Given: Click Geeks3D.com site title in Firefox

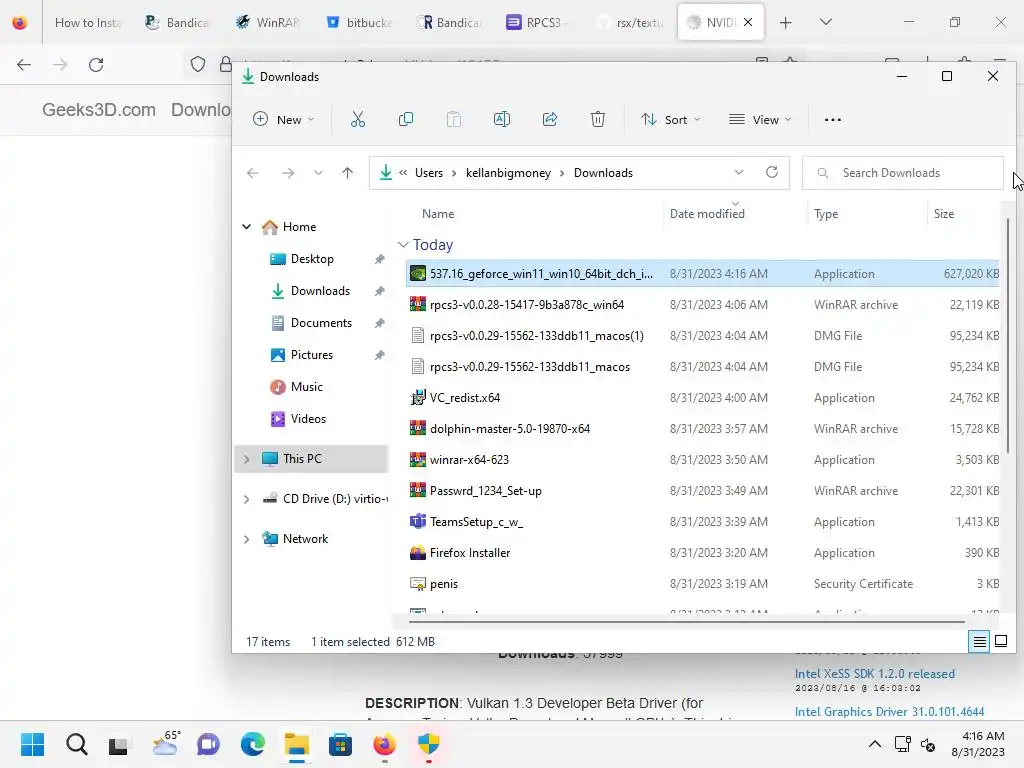Looking at the screenshot, I should tap(99, 110).
